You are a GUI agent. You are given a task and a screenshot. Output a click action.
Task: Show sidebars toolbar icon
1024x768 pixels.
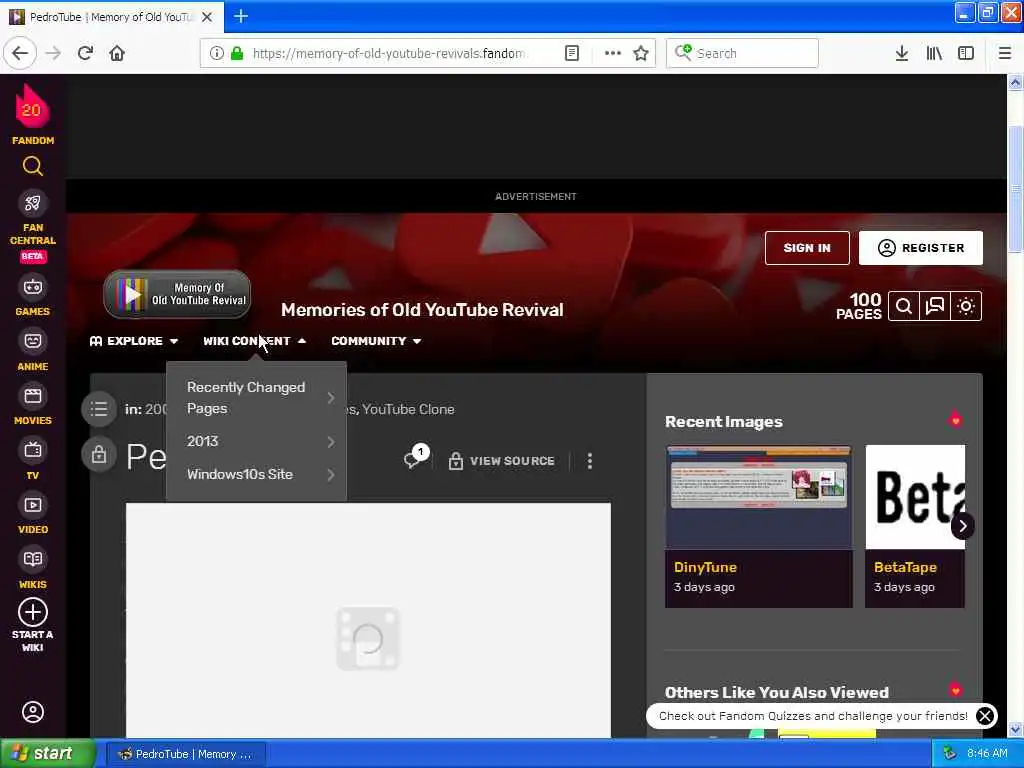[x=966, y=54]
